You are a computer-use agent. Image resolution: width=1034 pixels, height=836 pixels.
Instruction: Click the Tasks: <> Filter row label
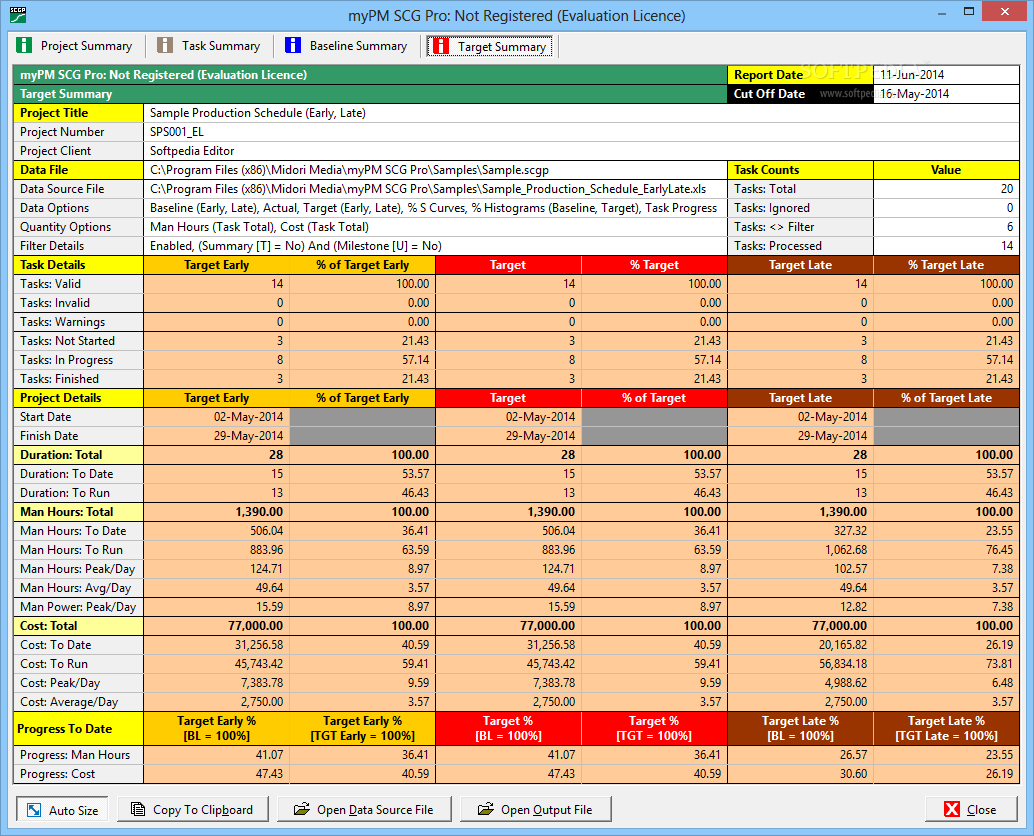801,227
